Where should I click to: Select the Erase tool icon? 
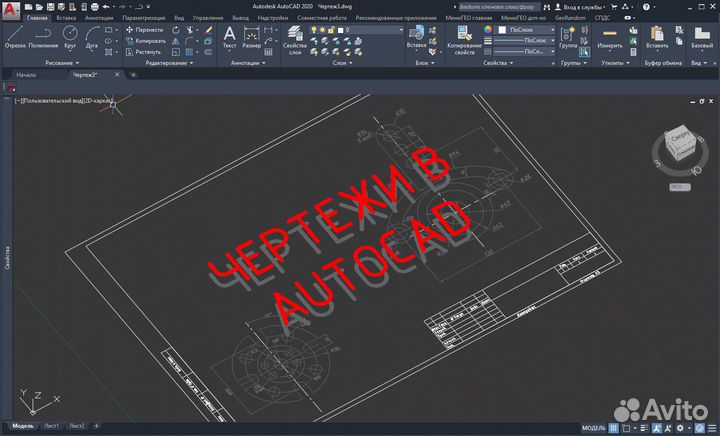(x=208, y=30)
